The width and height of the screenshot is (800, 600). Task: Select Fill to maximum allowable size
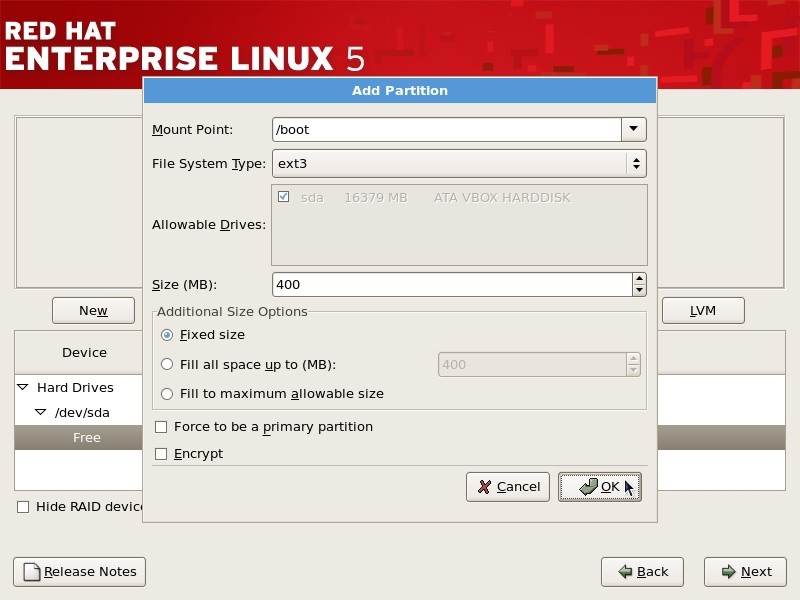(x=167, y=394)
